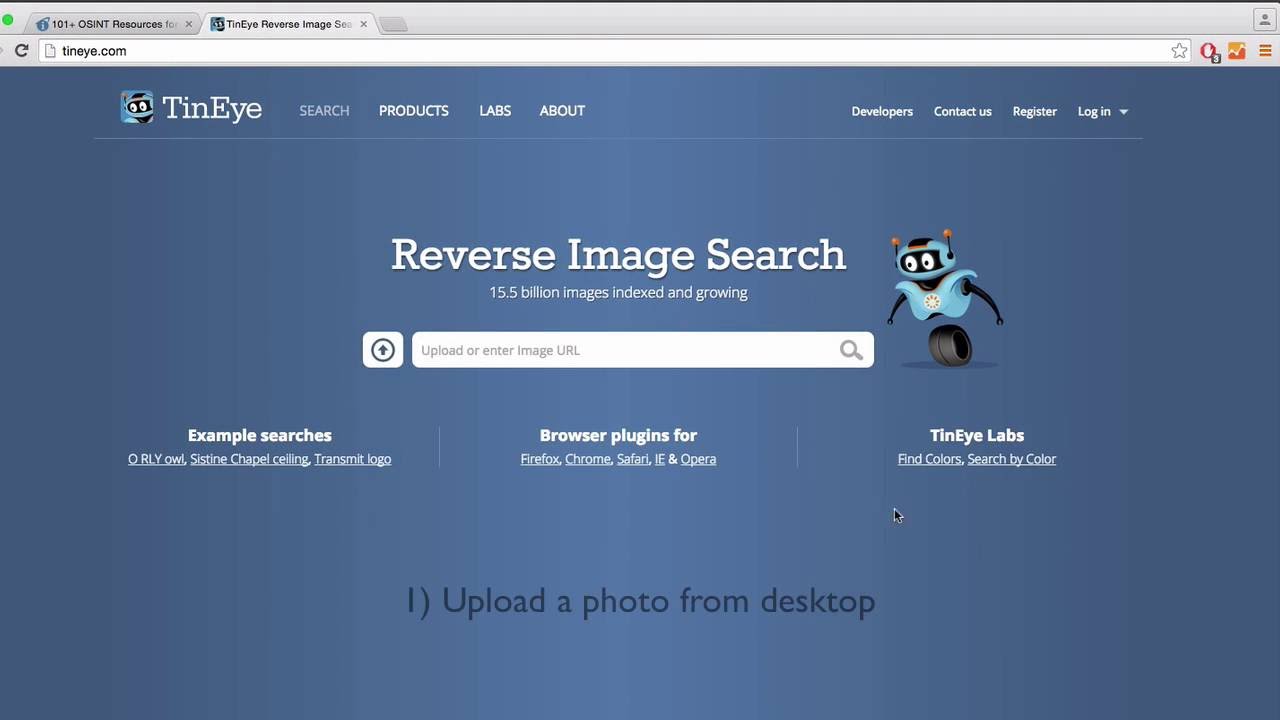The image size is (1280, 720).
Task: Click the Reverse Image Search heading
Action: pyautogui.click(x=618, y=255)
